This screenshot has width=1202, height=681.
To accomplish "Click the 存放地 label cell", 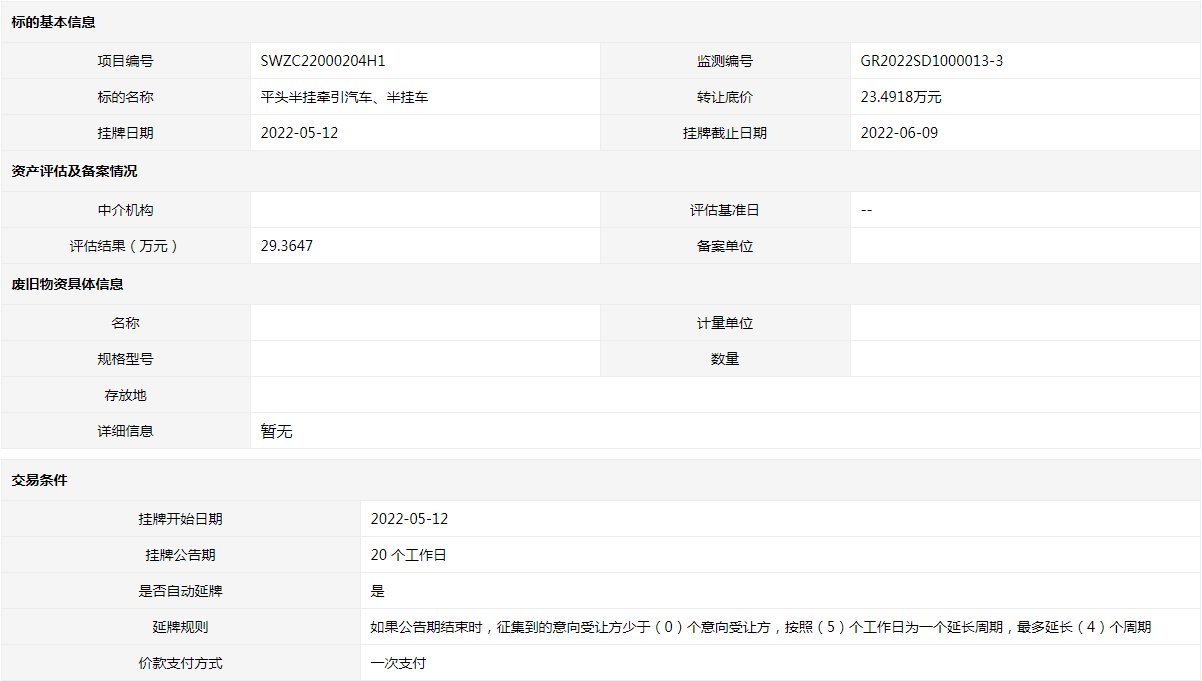I will coord(126,396).
